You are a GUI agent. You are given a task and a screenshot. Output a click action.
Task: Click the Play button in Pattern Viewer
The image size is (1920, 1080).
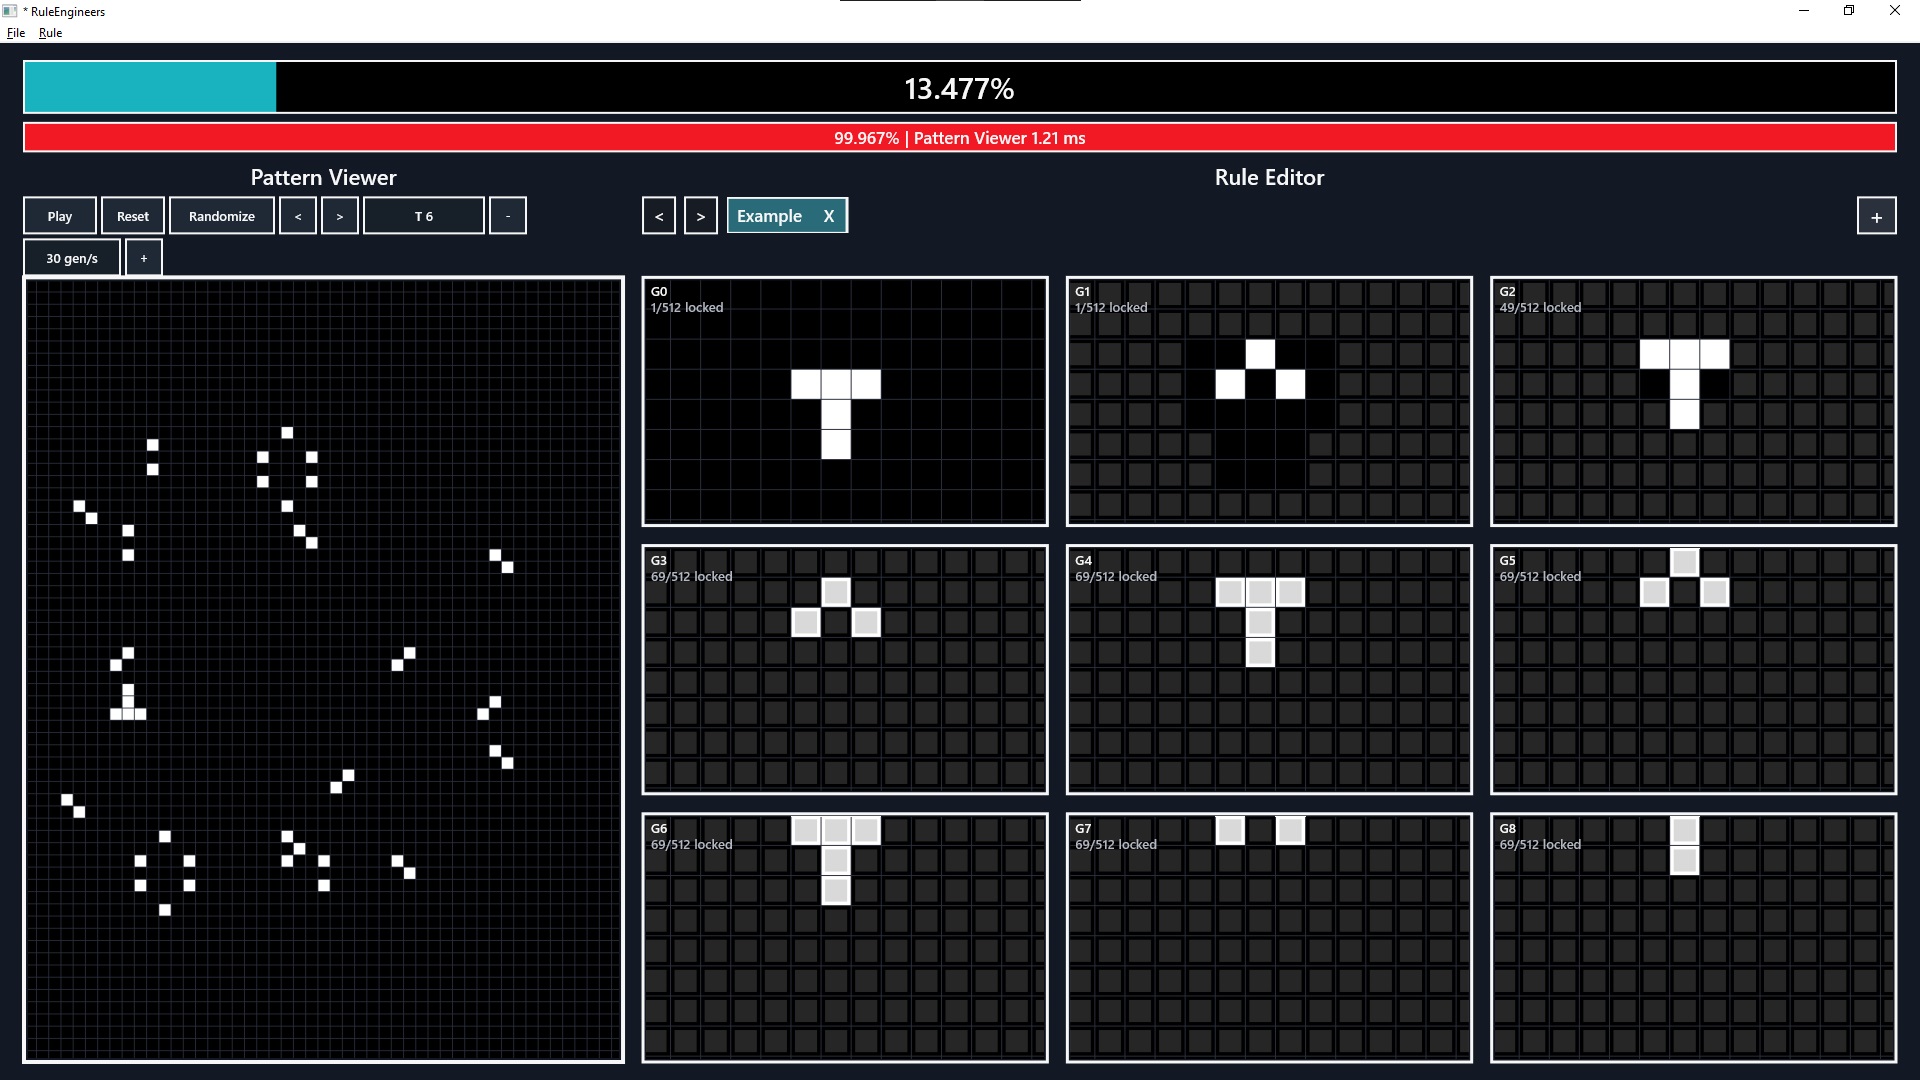click(x=60, y=216)
